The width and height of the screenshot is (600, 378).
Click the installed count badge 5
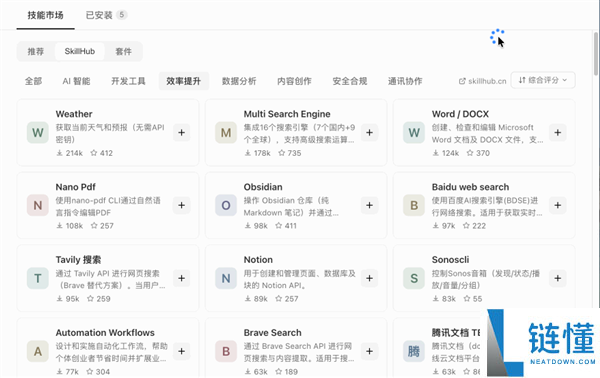pyautogui.click(x=122, y=15)
